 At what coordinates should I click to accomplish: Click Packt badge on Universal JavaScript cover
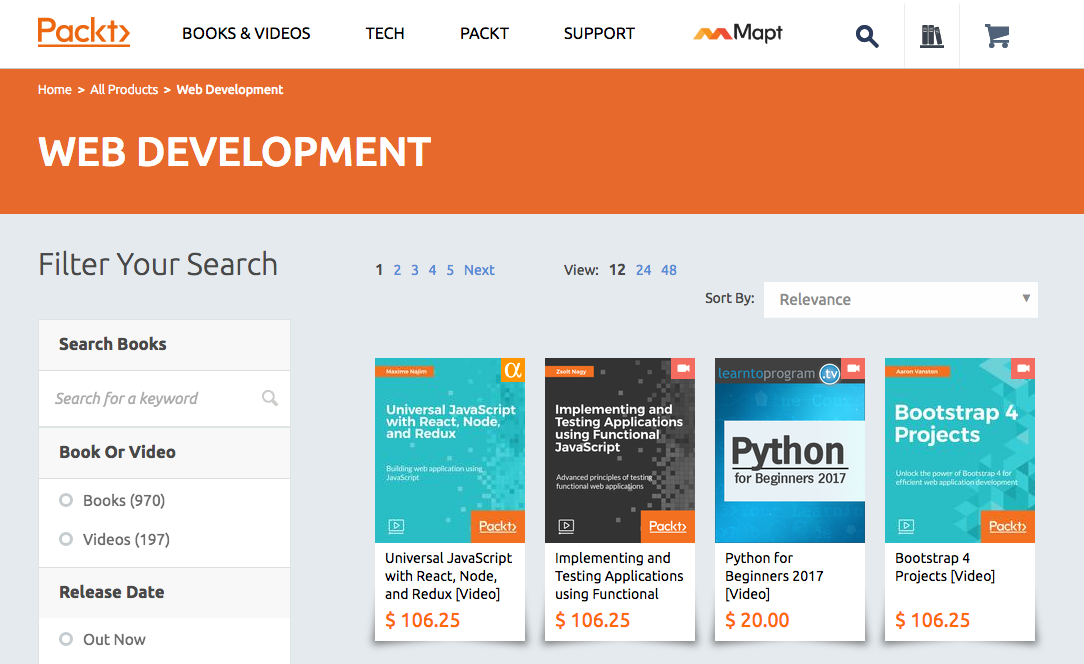[x=498, y=526]
